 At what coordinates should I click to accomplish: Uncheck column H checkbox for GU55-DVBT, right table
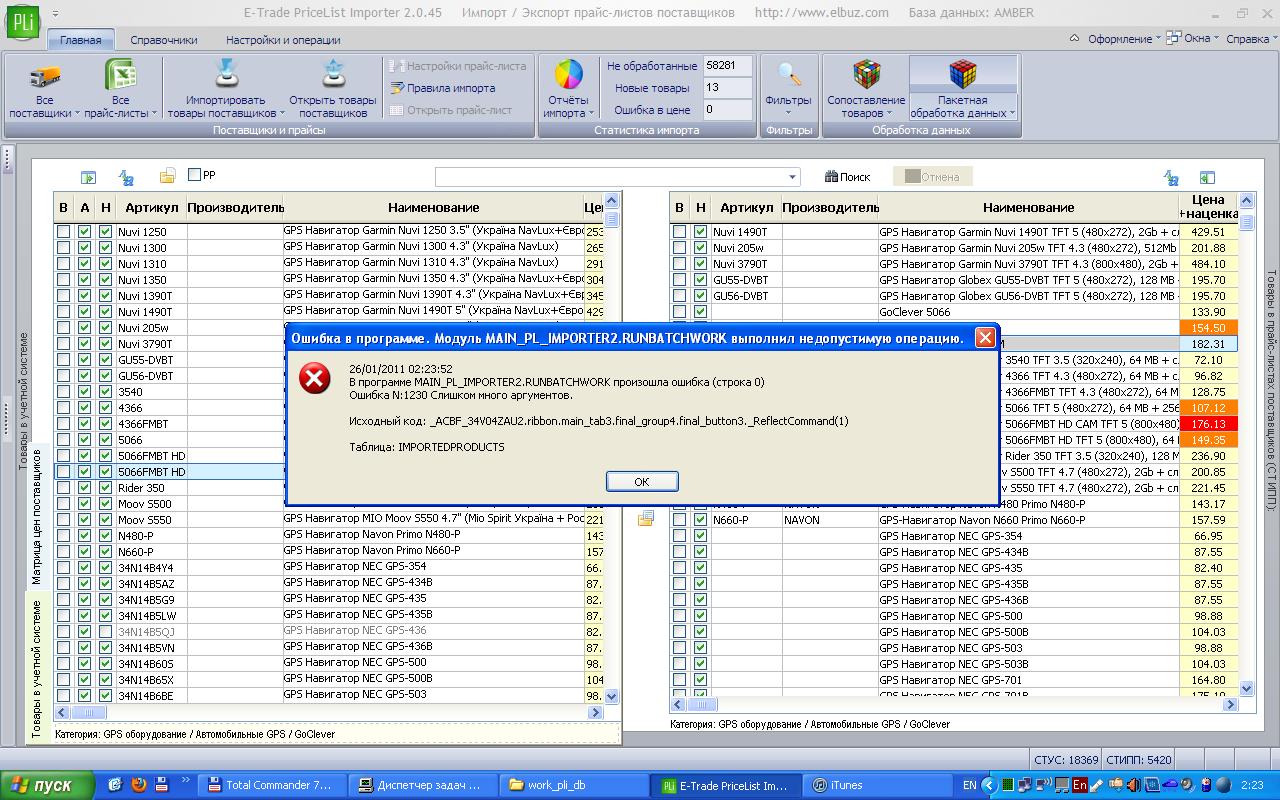(x=700, y=280)
